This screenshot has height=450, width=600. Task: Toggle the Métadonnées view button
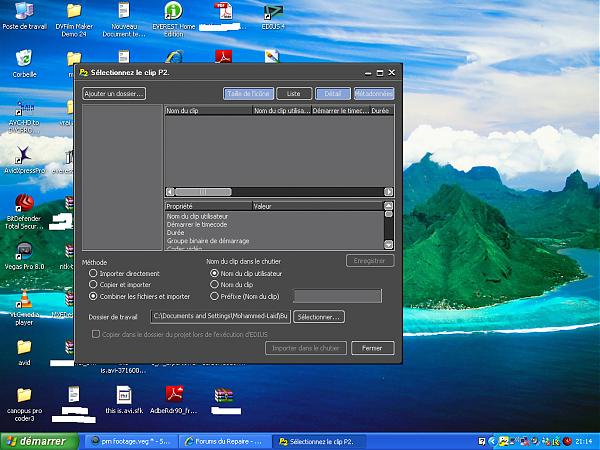pos(374,93)
